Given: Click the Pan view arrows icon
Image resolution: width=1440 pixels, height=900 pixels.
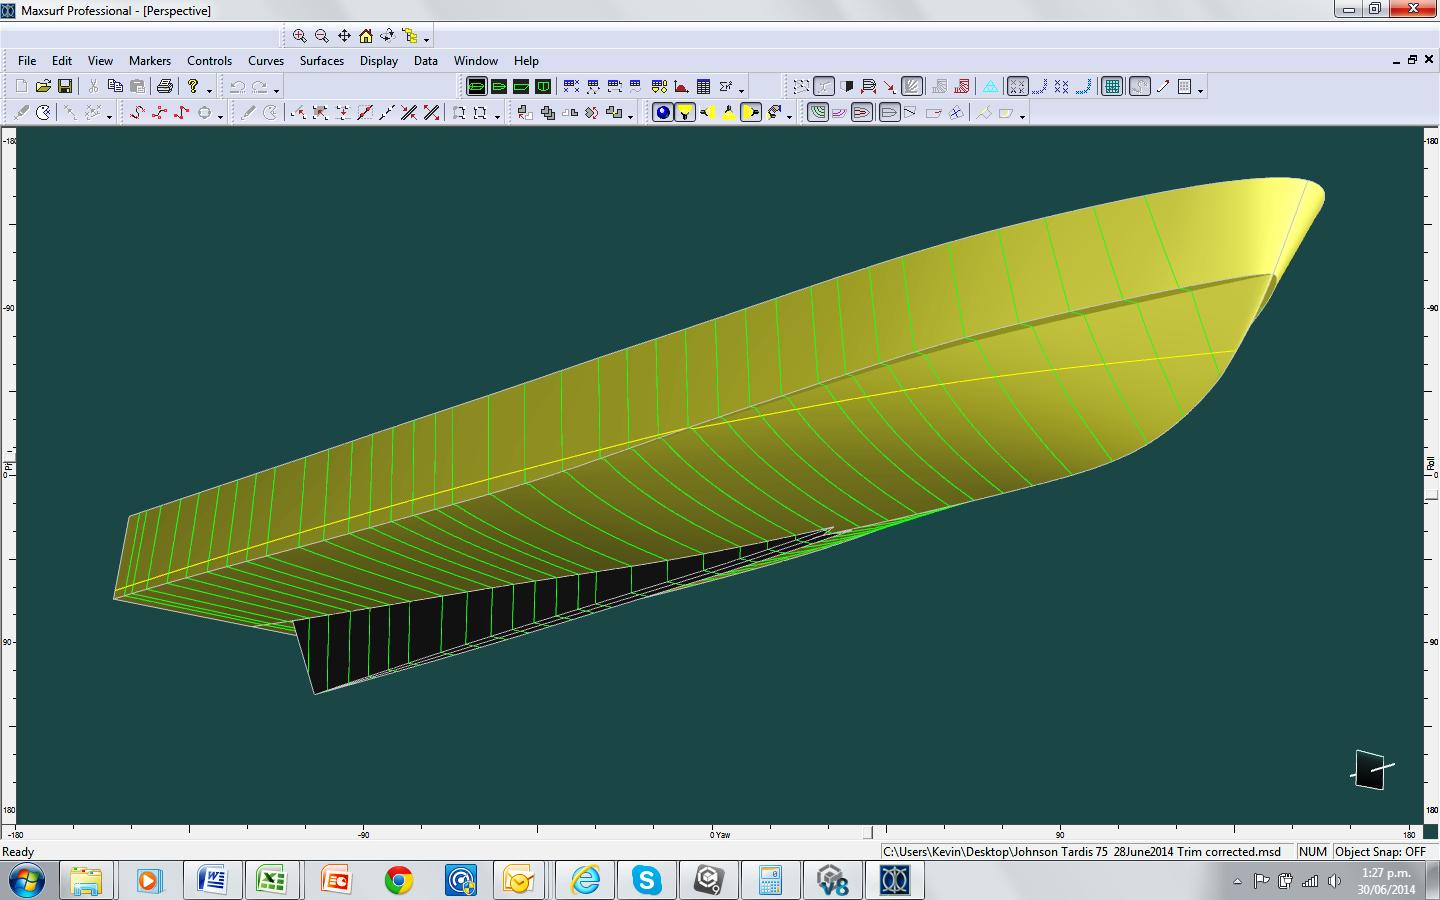Looking at the screenshot, I should (344, 36).
